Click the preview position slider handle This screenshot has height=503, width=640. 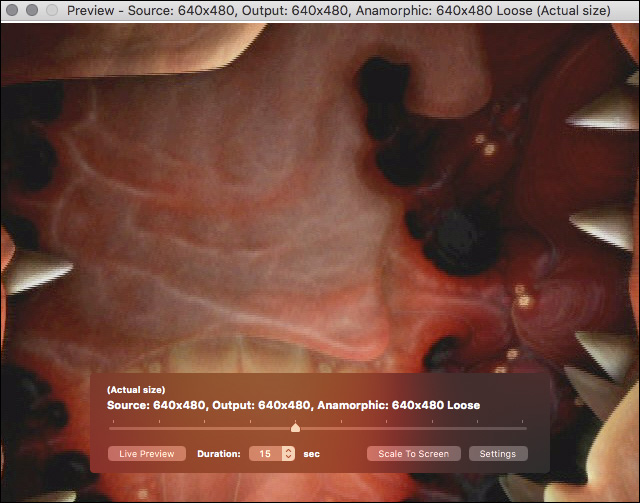296,427
